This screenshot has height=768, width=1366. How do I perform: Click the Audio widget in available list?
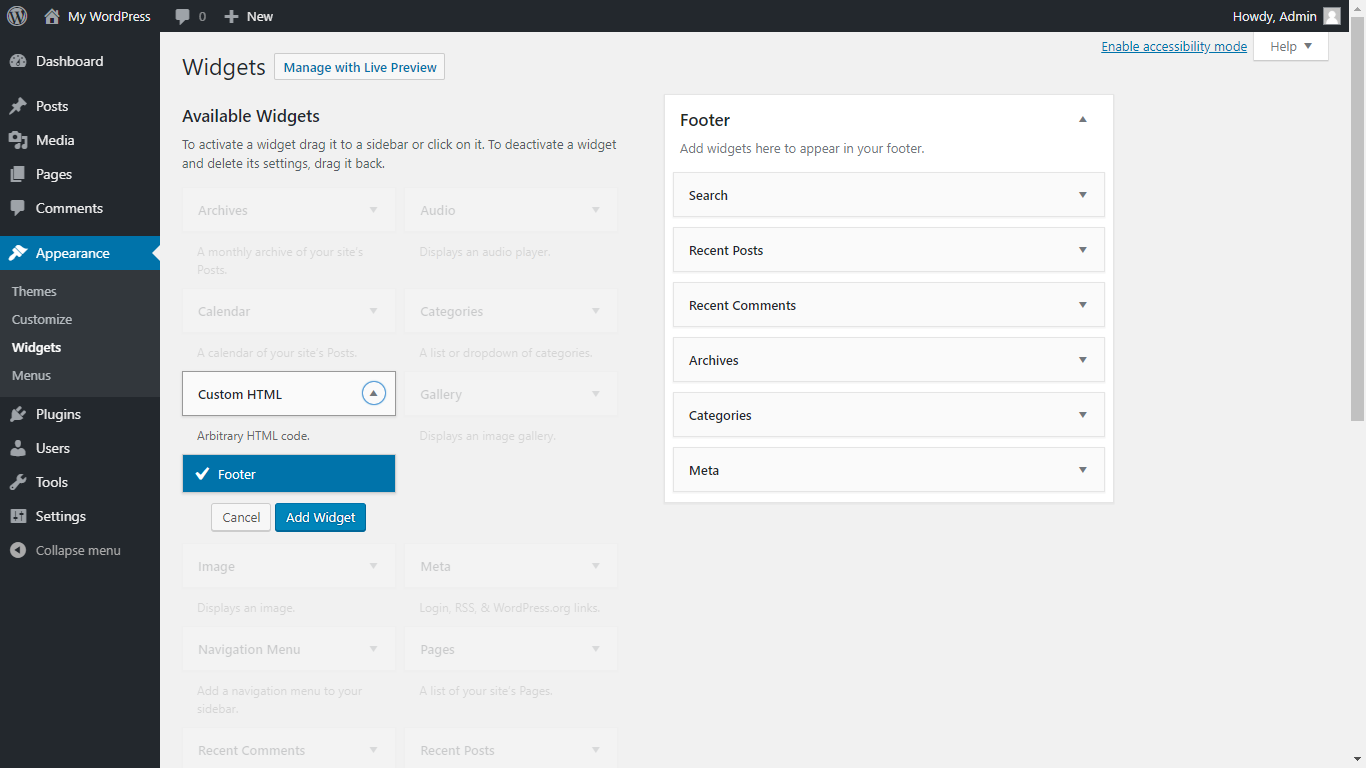[x=511, y=210]
